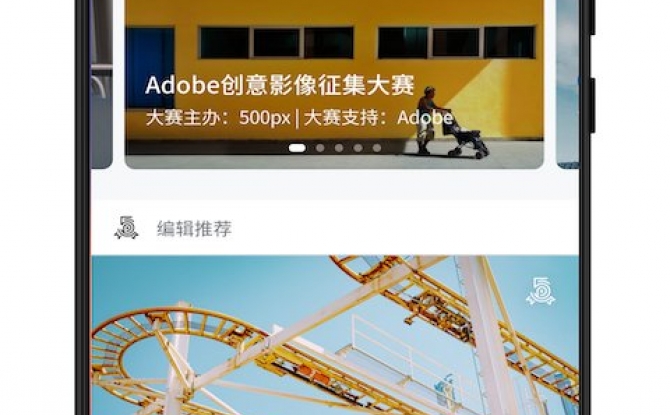Click the phone's lower side button
The width and height of the screenshot is (670, 415).
click(x=593, y=106)
